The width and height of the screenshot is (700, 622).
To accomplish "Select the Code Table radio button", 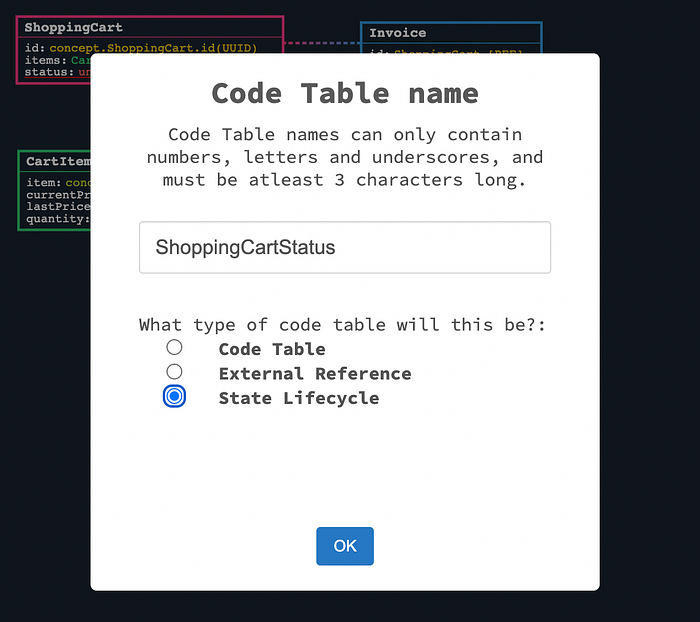I will click(174, 347).
